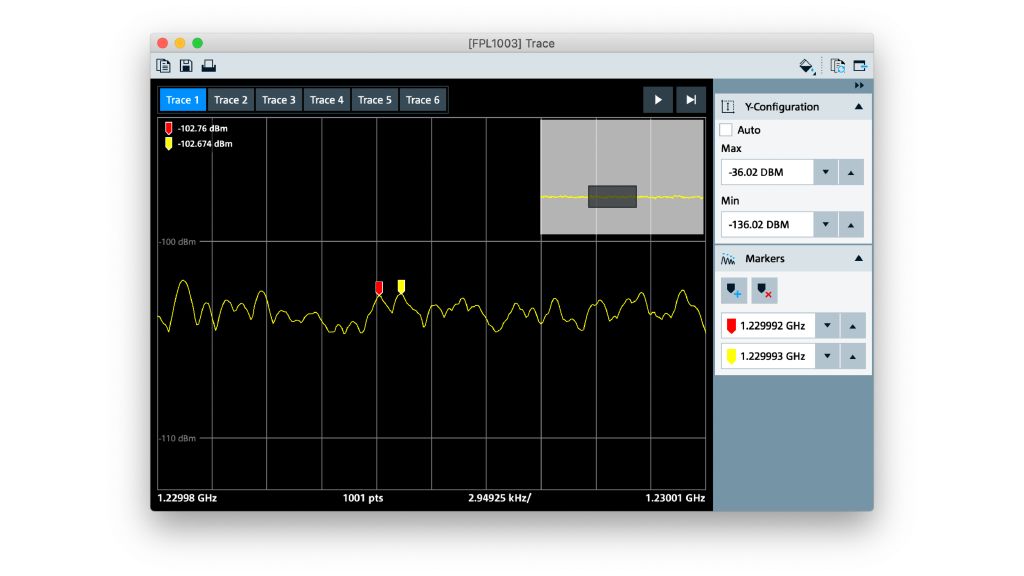Increase the Min value with up arrow
Viewport: 1024px width, 576px height.
pos(851,225)
